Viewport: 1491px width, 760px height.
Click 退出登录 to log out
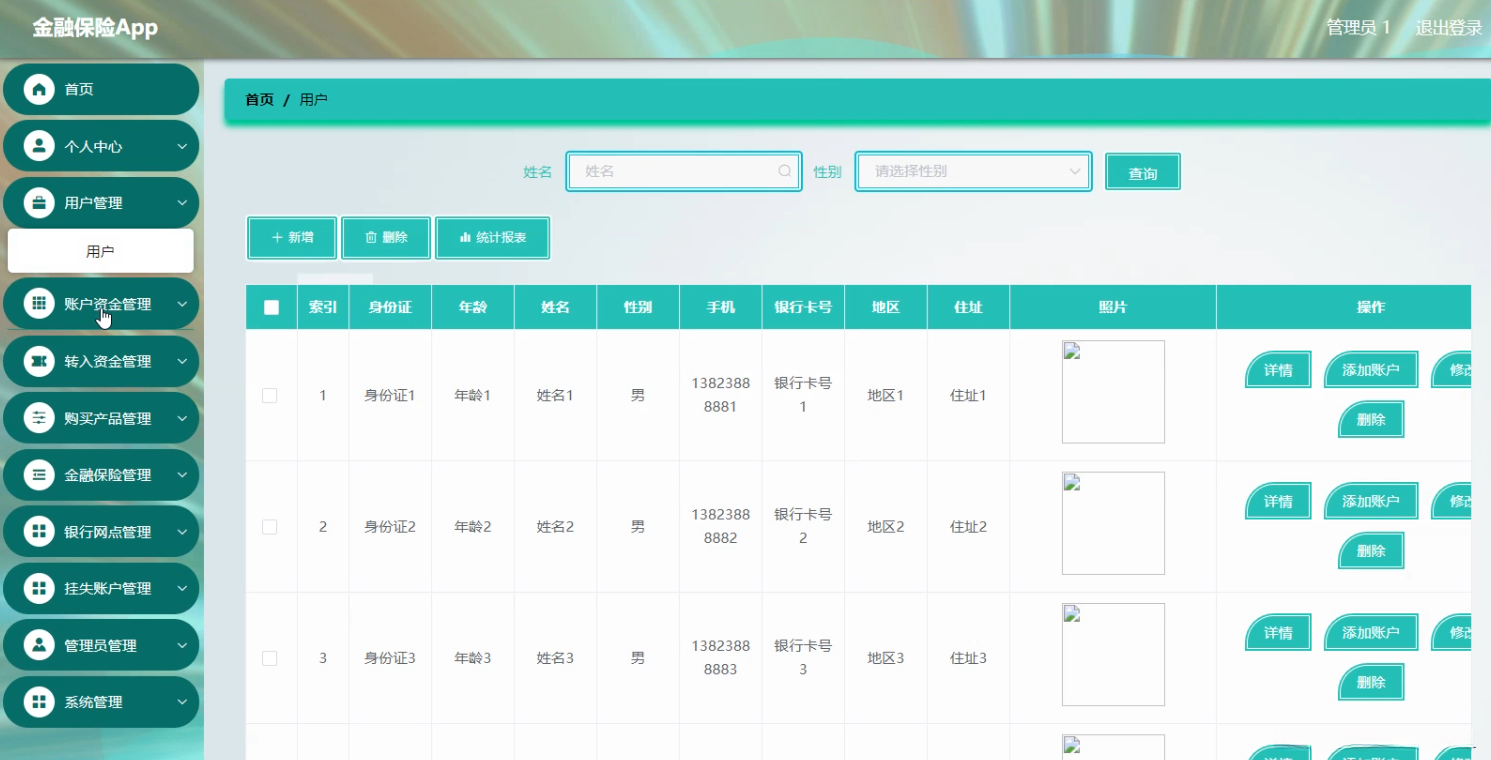tap(1448, 28)
